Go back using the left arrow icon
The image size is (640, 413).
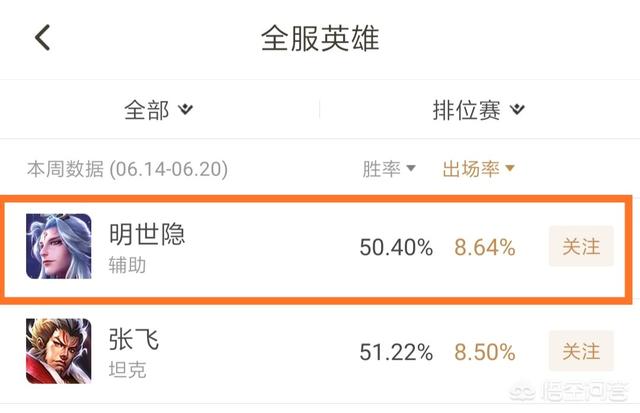(42, 38)
